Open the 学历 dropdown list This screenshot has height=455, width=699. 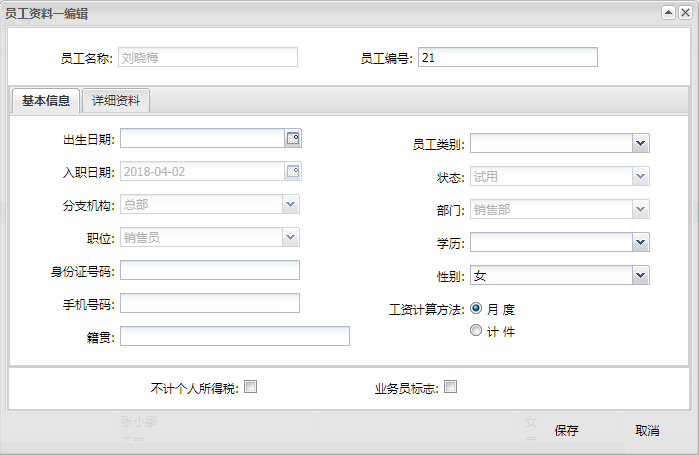pyautogui.click(x=640, y=242)
